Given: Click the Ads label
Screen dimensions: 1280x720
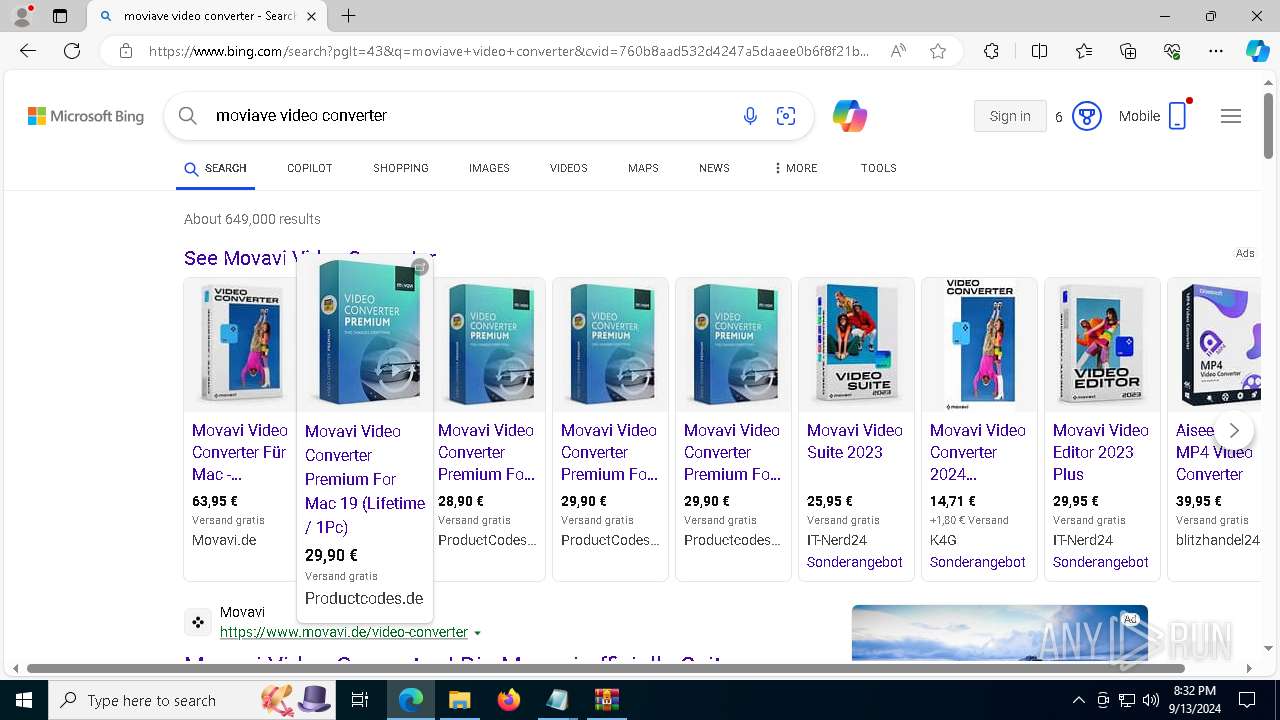Looking at the screenshot, I should (1245, 253).
